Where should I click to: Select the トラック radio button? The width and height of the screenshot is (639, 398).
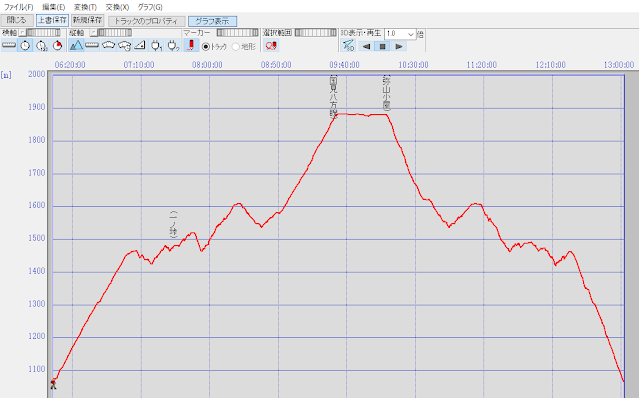[x=206, y=47]
